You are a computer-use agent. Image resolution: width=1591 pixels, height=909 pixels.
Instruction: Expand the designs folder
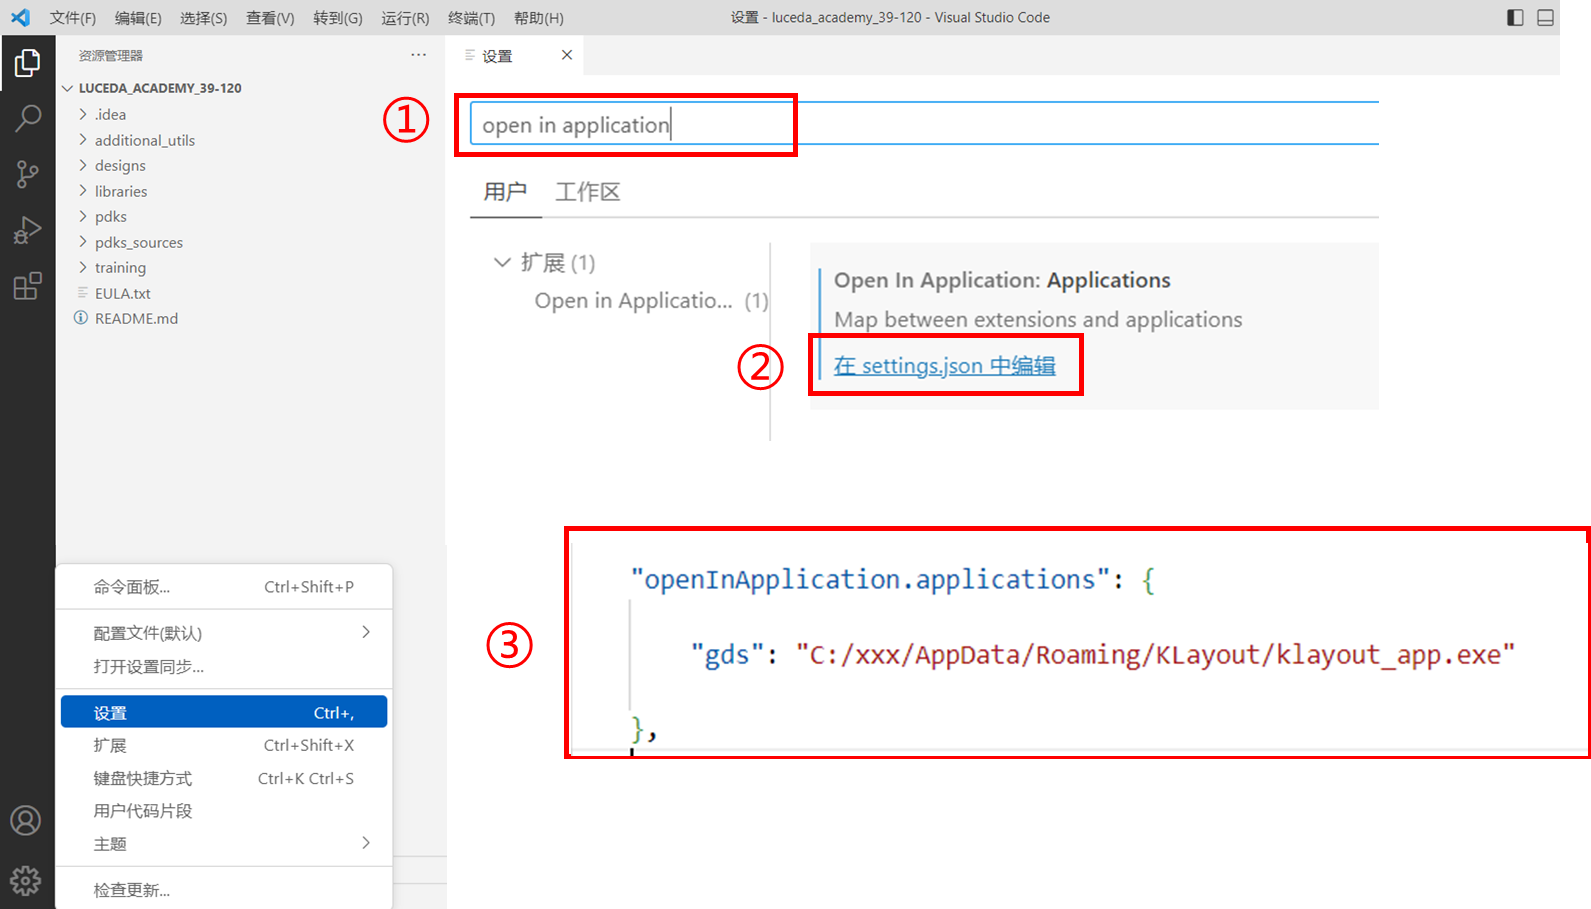pos(83,165)
